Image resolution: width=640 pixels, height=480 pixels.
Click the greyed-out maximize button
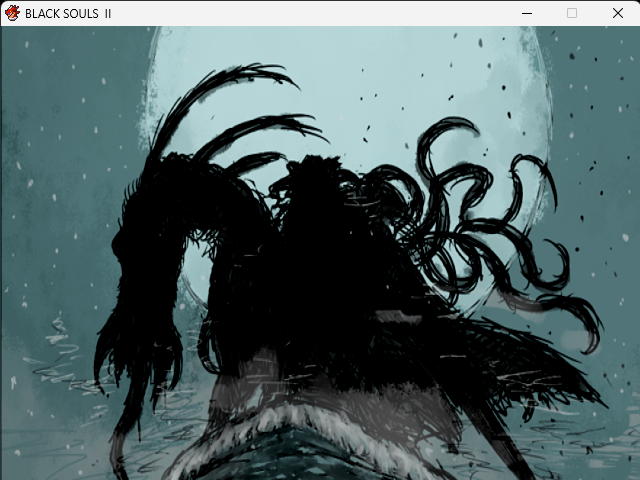coord(572,13)
